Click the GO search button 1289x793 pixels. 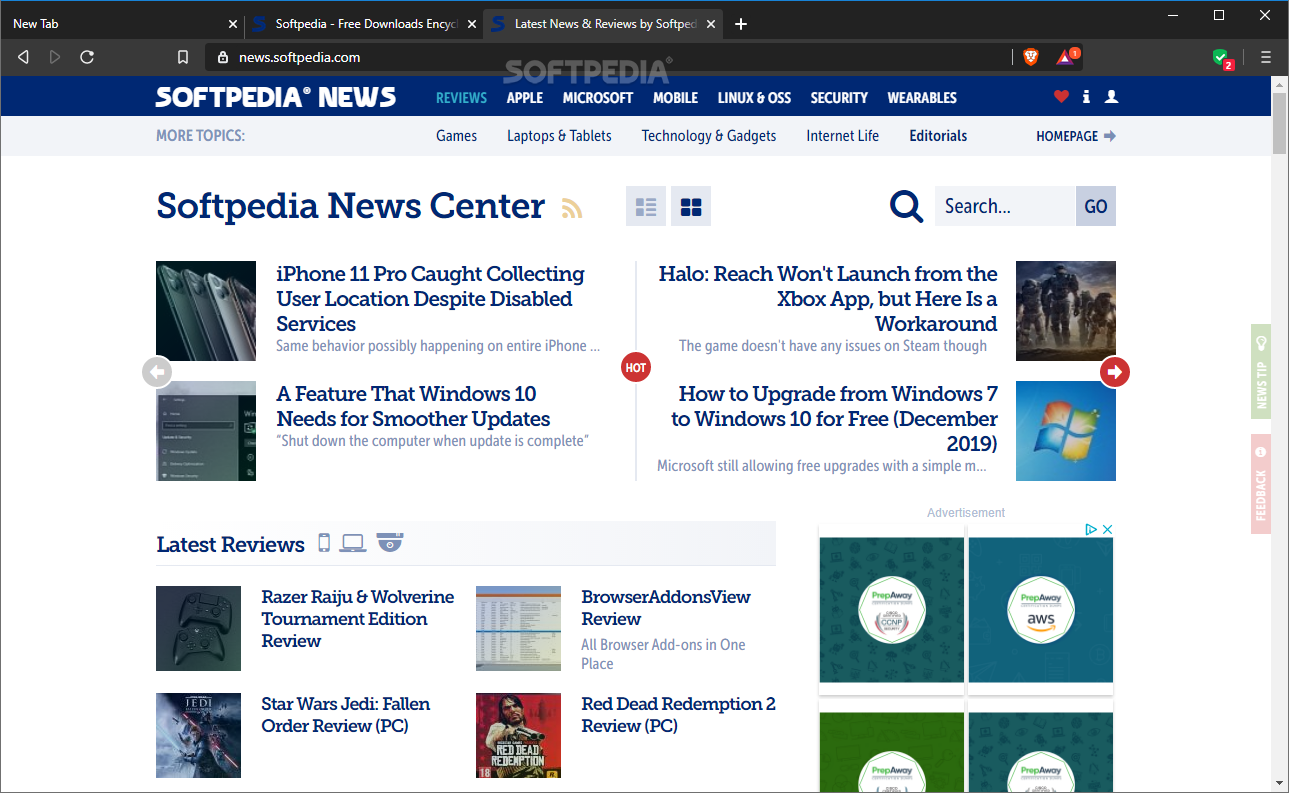pyautogui.click(x=1096, y=207)
